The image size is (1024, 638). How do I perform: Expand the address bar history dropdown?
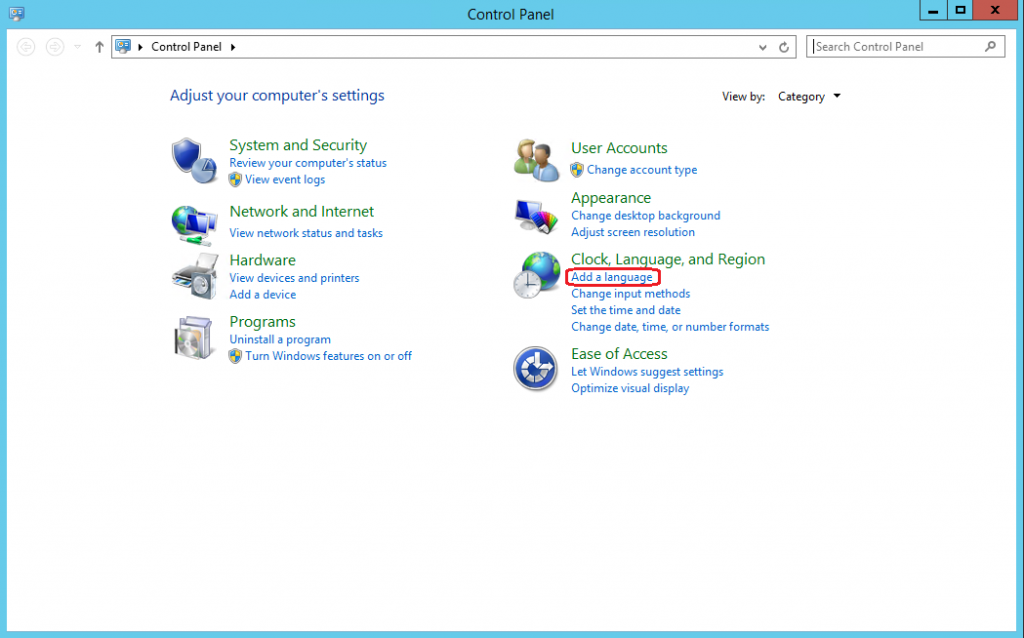tap(762, 47)
